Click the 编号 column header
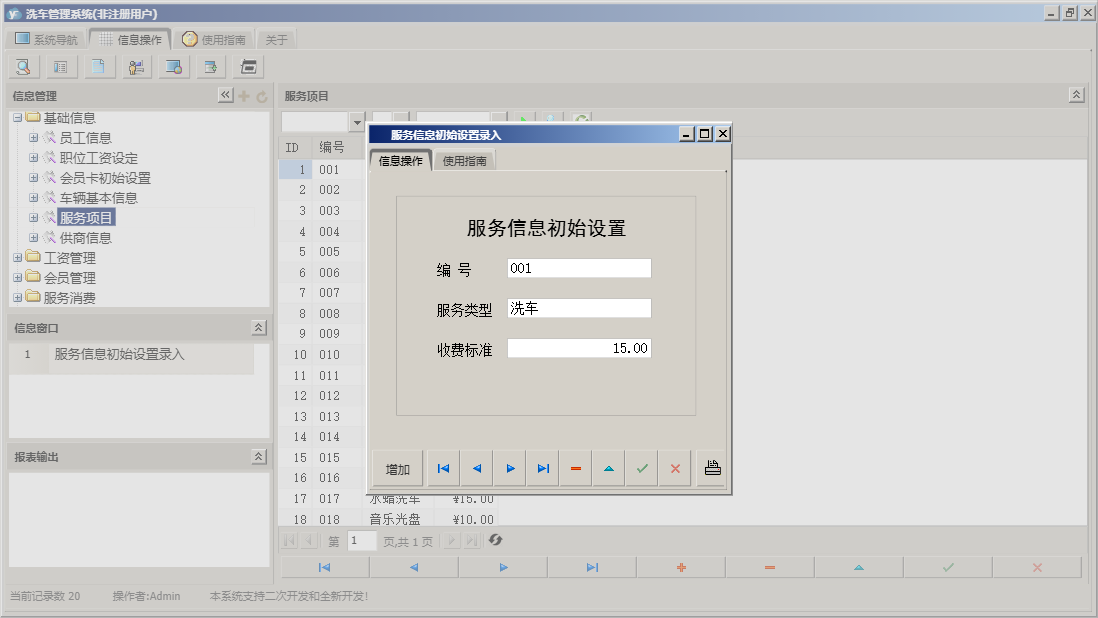Viewport: 1098px width, 618px height. 332,148
